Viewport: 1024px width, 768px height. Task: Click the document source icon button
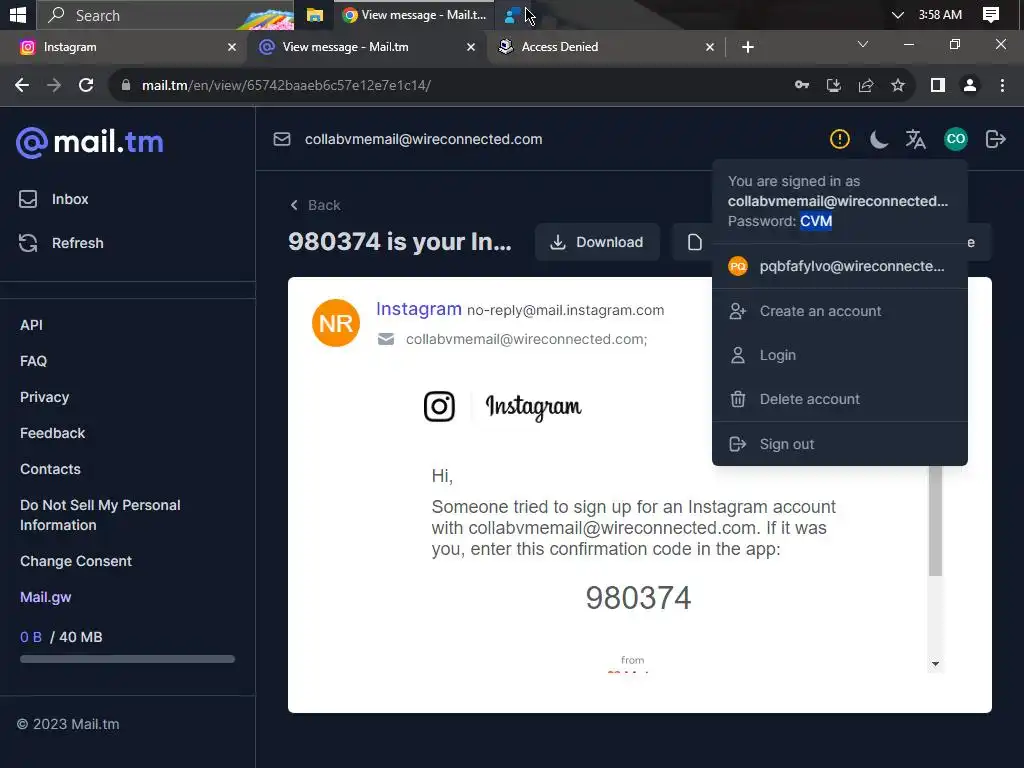coord(695,242)
